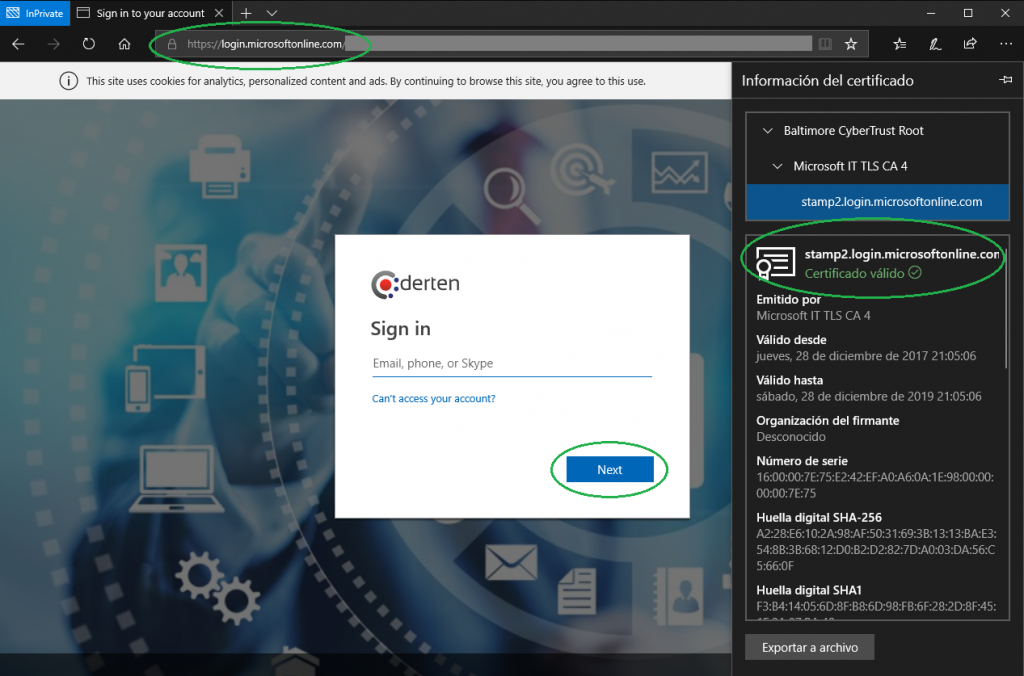Click the certificate details scrollbar
This screenshot has height=676, width=1024.
(x=1007, y=307)
